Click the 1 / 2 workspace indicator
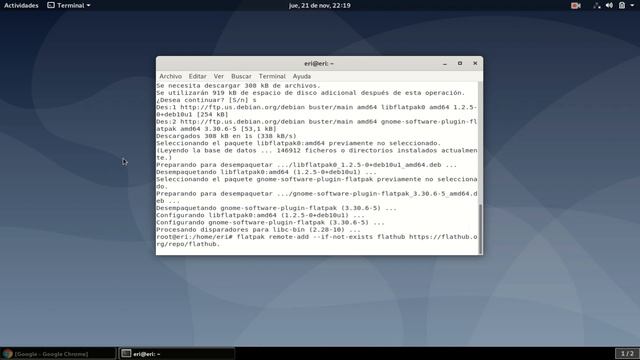Viewport: 640px width, 360px height. pos(627,353)
